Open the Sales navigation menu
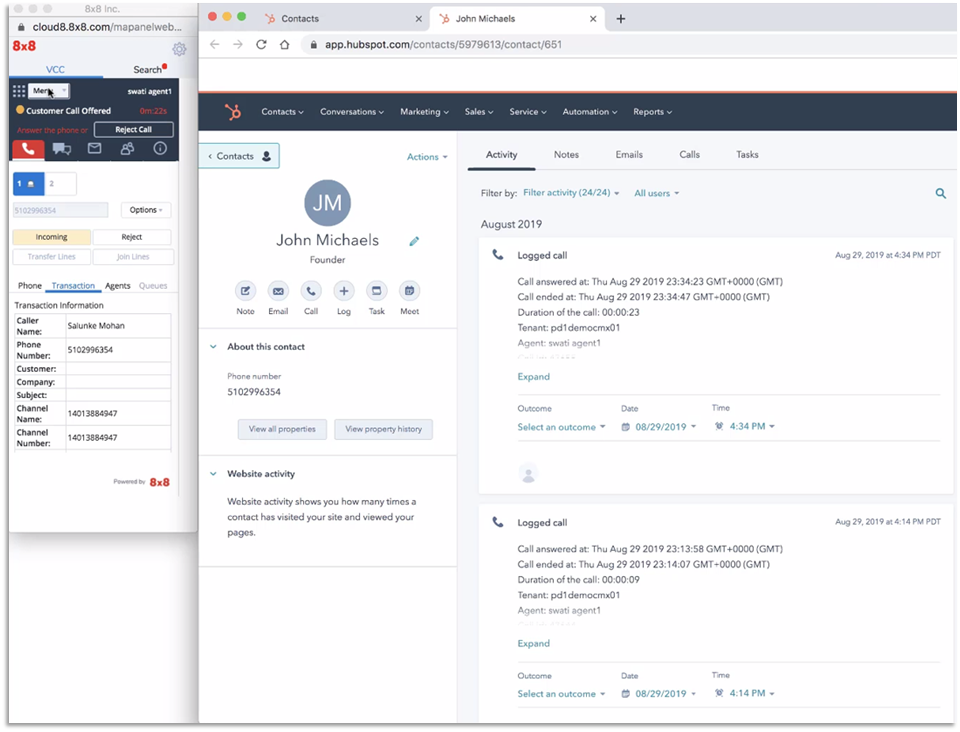 479,112
